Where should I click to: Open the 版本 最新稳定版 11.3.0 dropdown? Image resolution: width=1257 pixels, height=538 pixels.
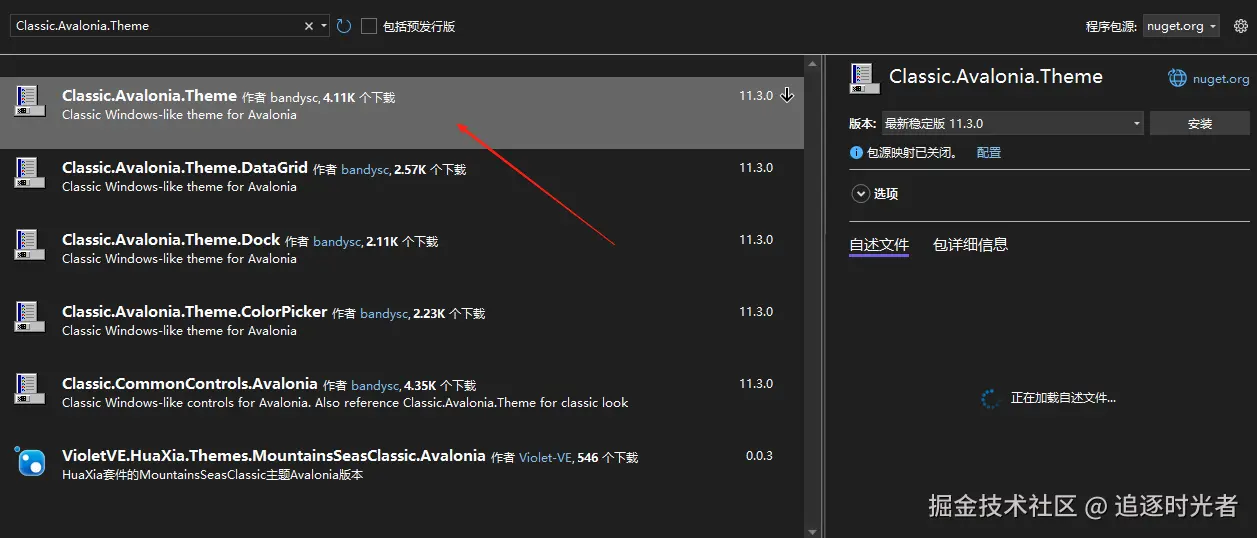pos(1012,124)
